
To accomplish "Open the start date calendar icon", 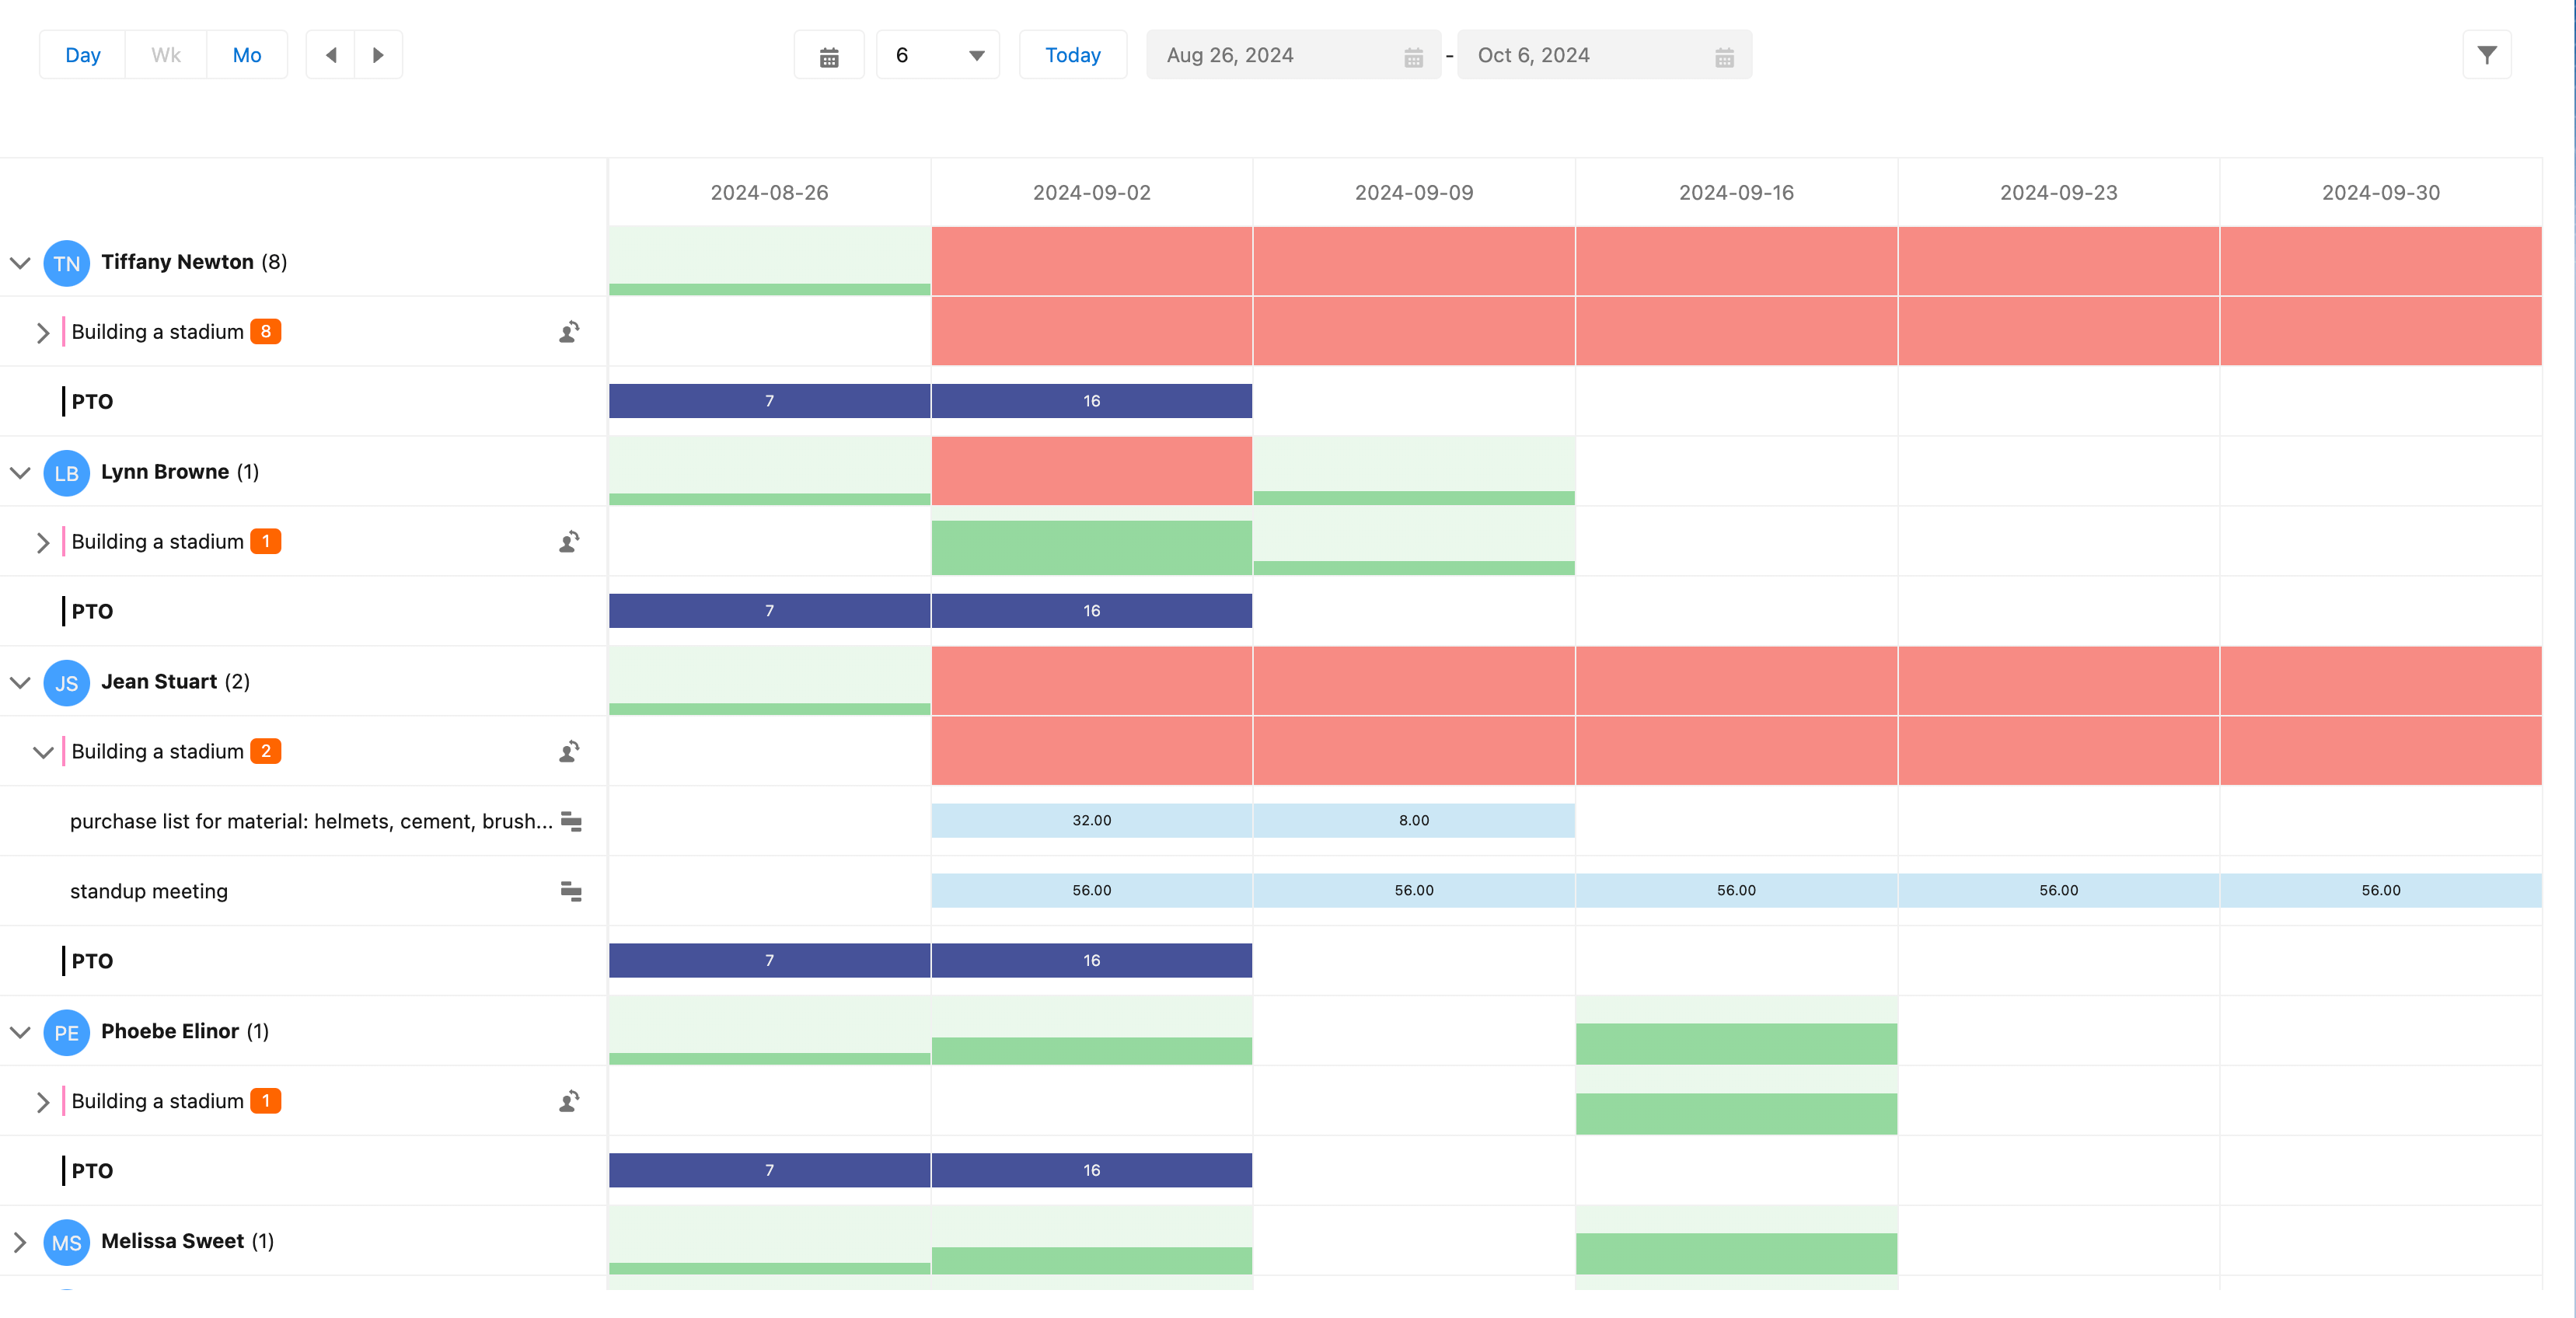I will pos(1413,57).
